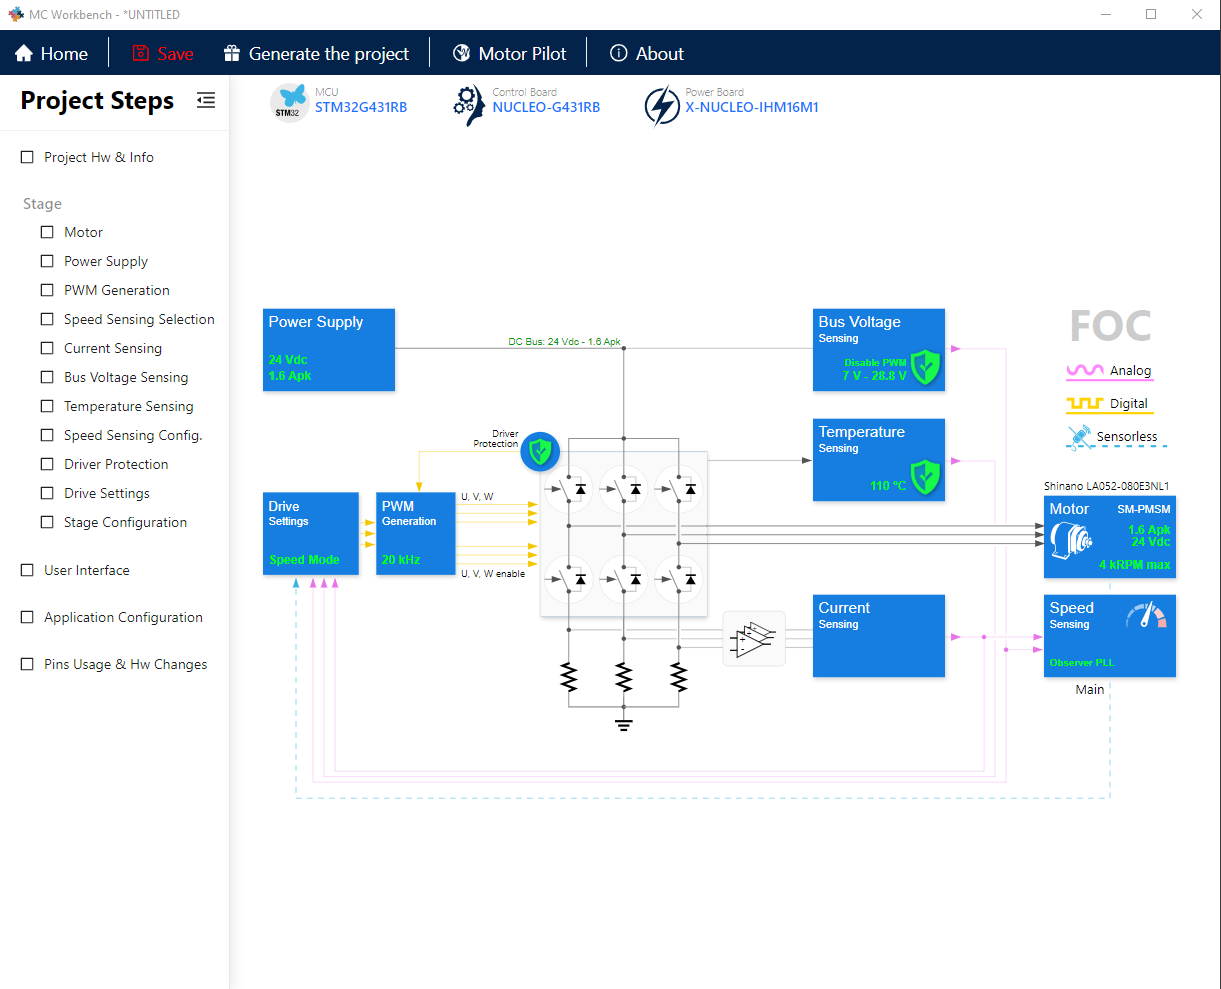Screen dimensions: 1221x989
Task: Click the Main label under Speed Sensing
Action: pos(1090,690)
